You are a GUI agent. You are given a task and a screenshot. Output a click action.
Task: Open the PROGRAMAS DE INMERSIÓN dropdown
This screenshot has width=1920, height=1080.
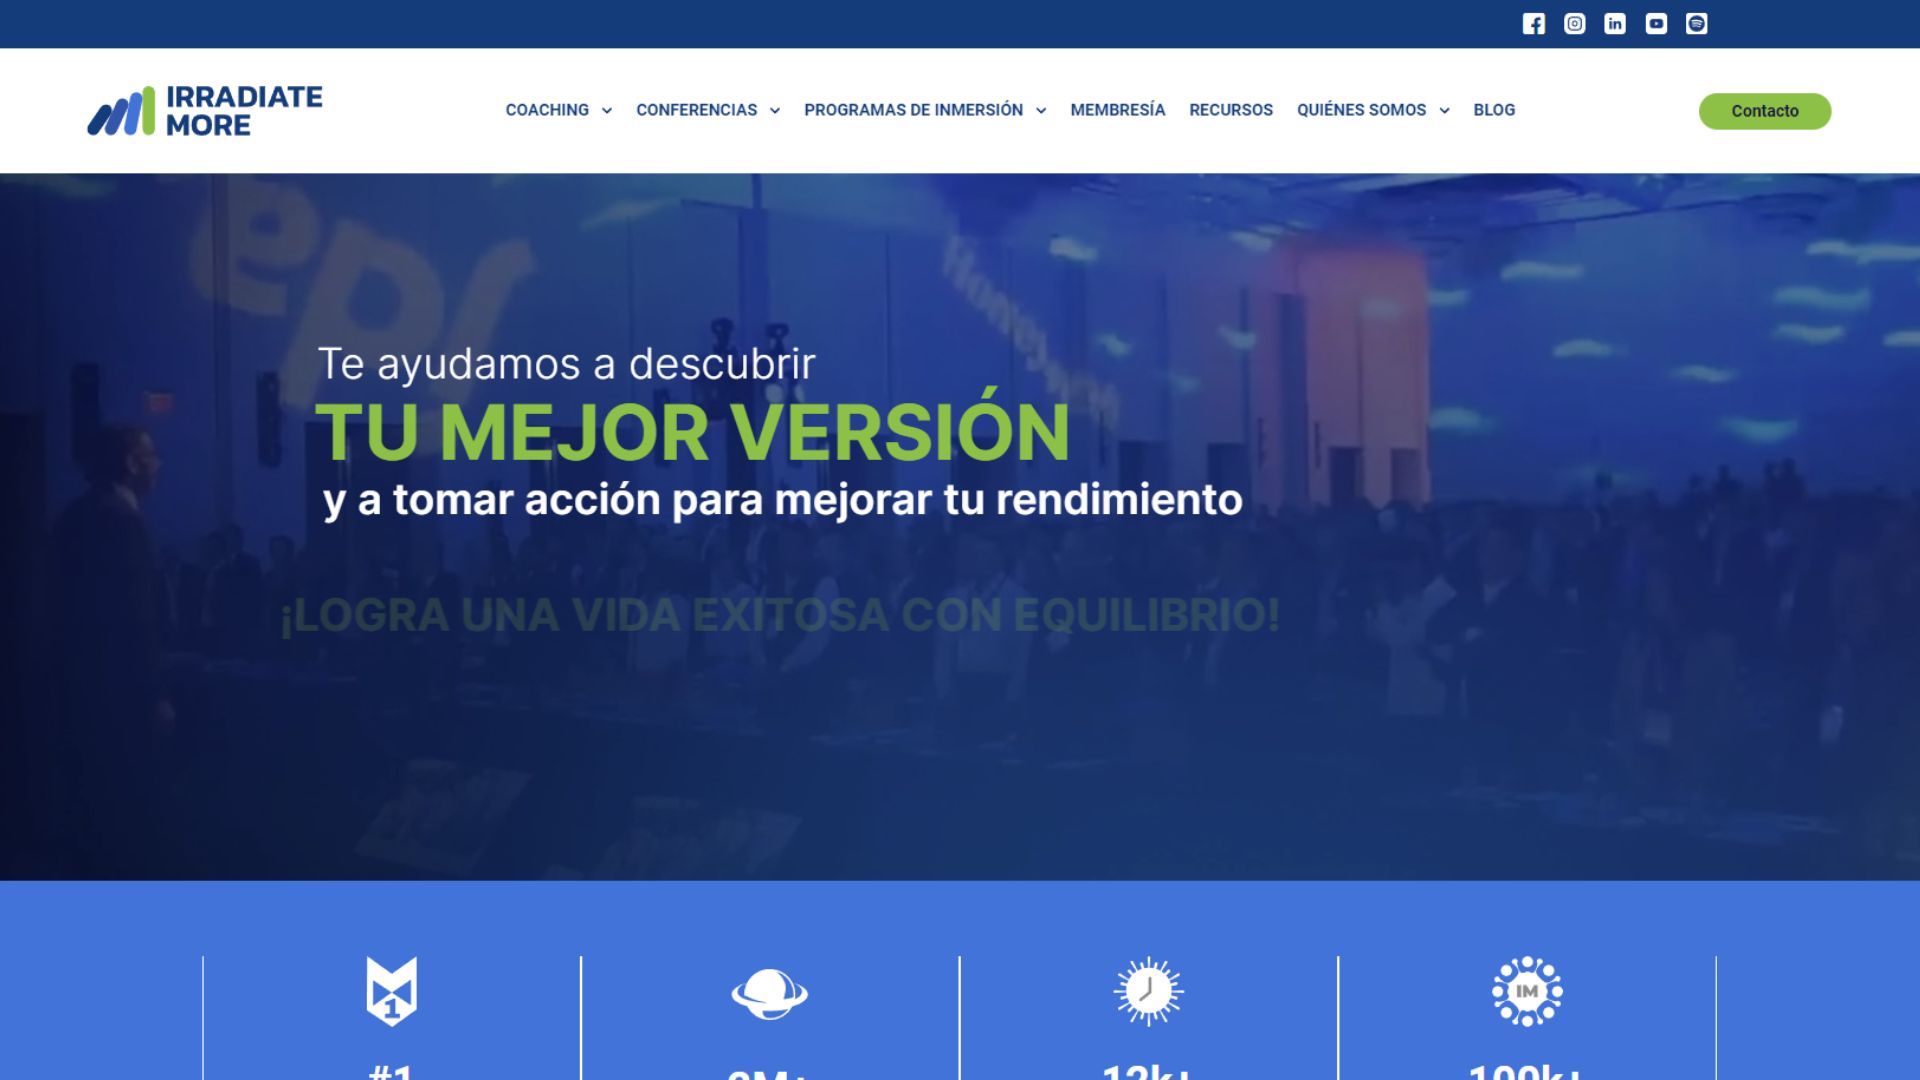(913, 110)
